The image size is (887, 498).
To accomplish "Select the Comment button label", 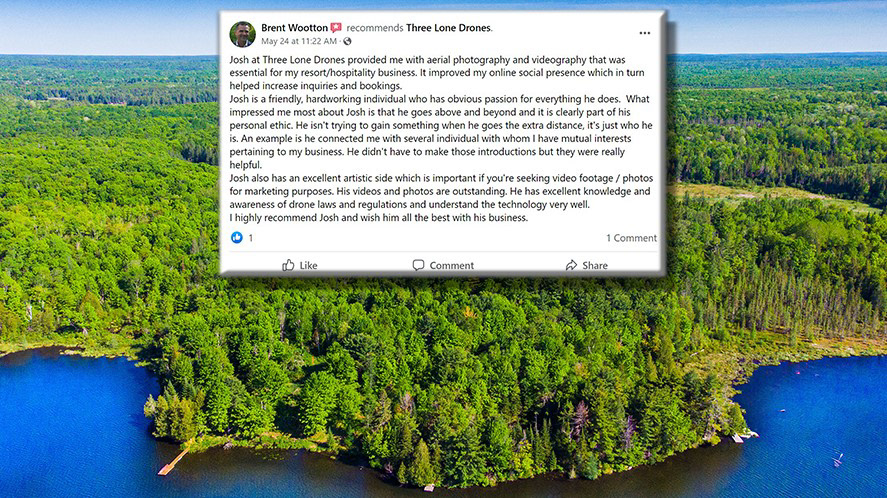I will click(x=451, y=265).
